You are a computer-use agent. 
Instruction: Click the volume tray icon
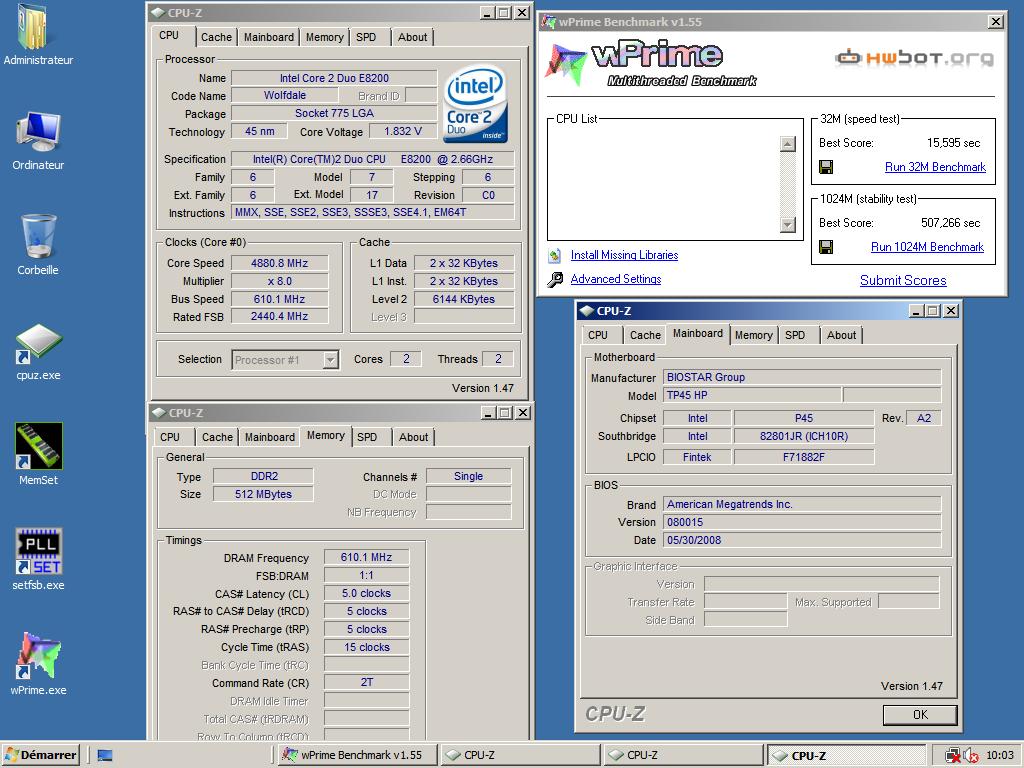[x=970, y=755]
